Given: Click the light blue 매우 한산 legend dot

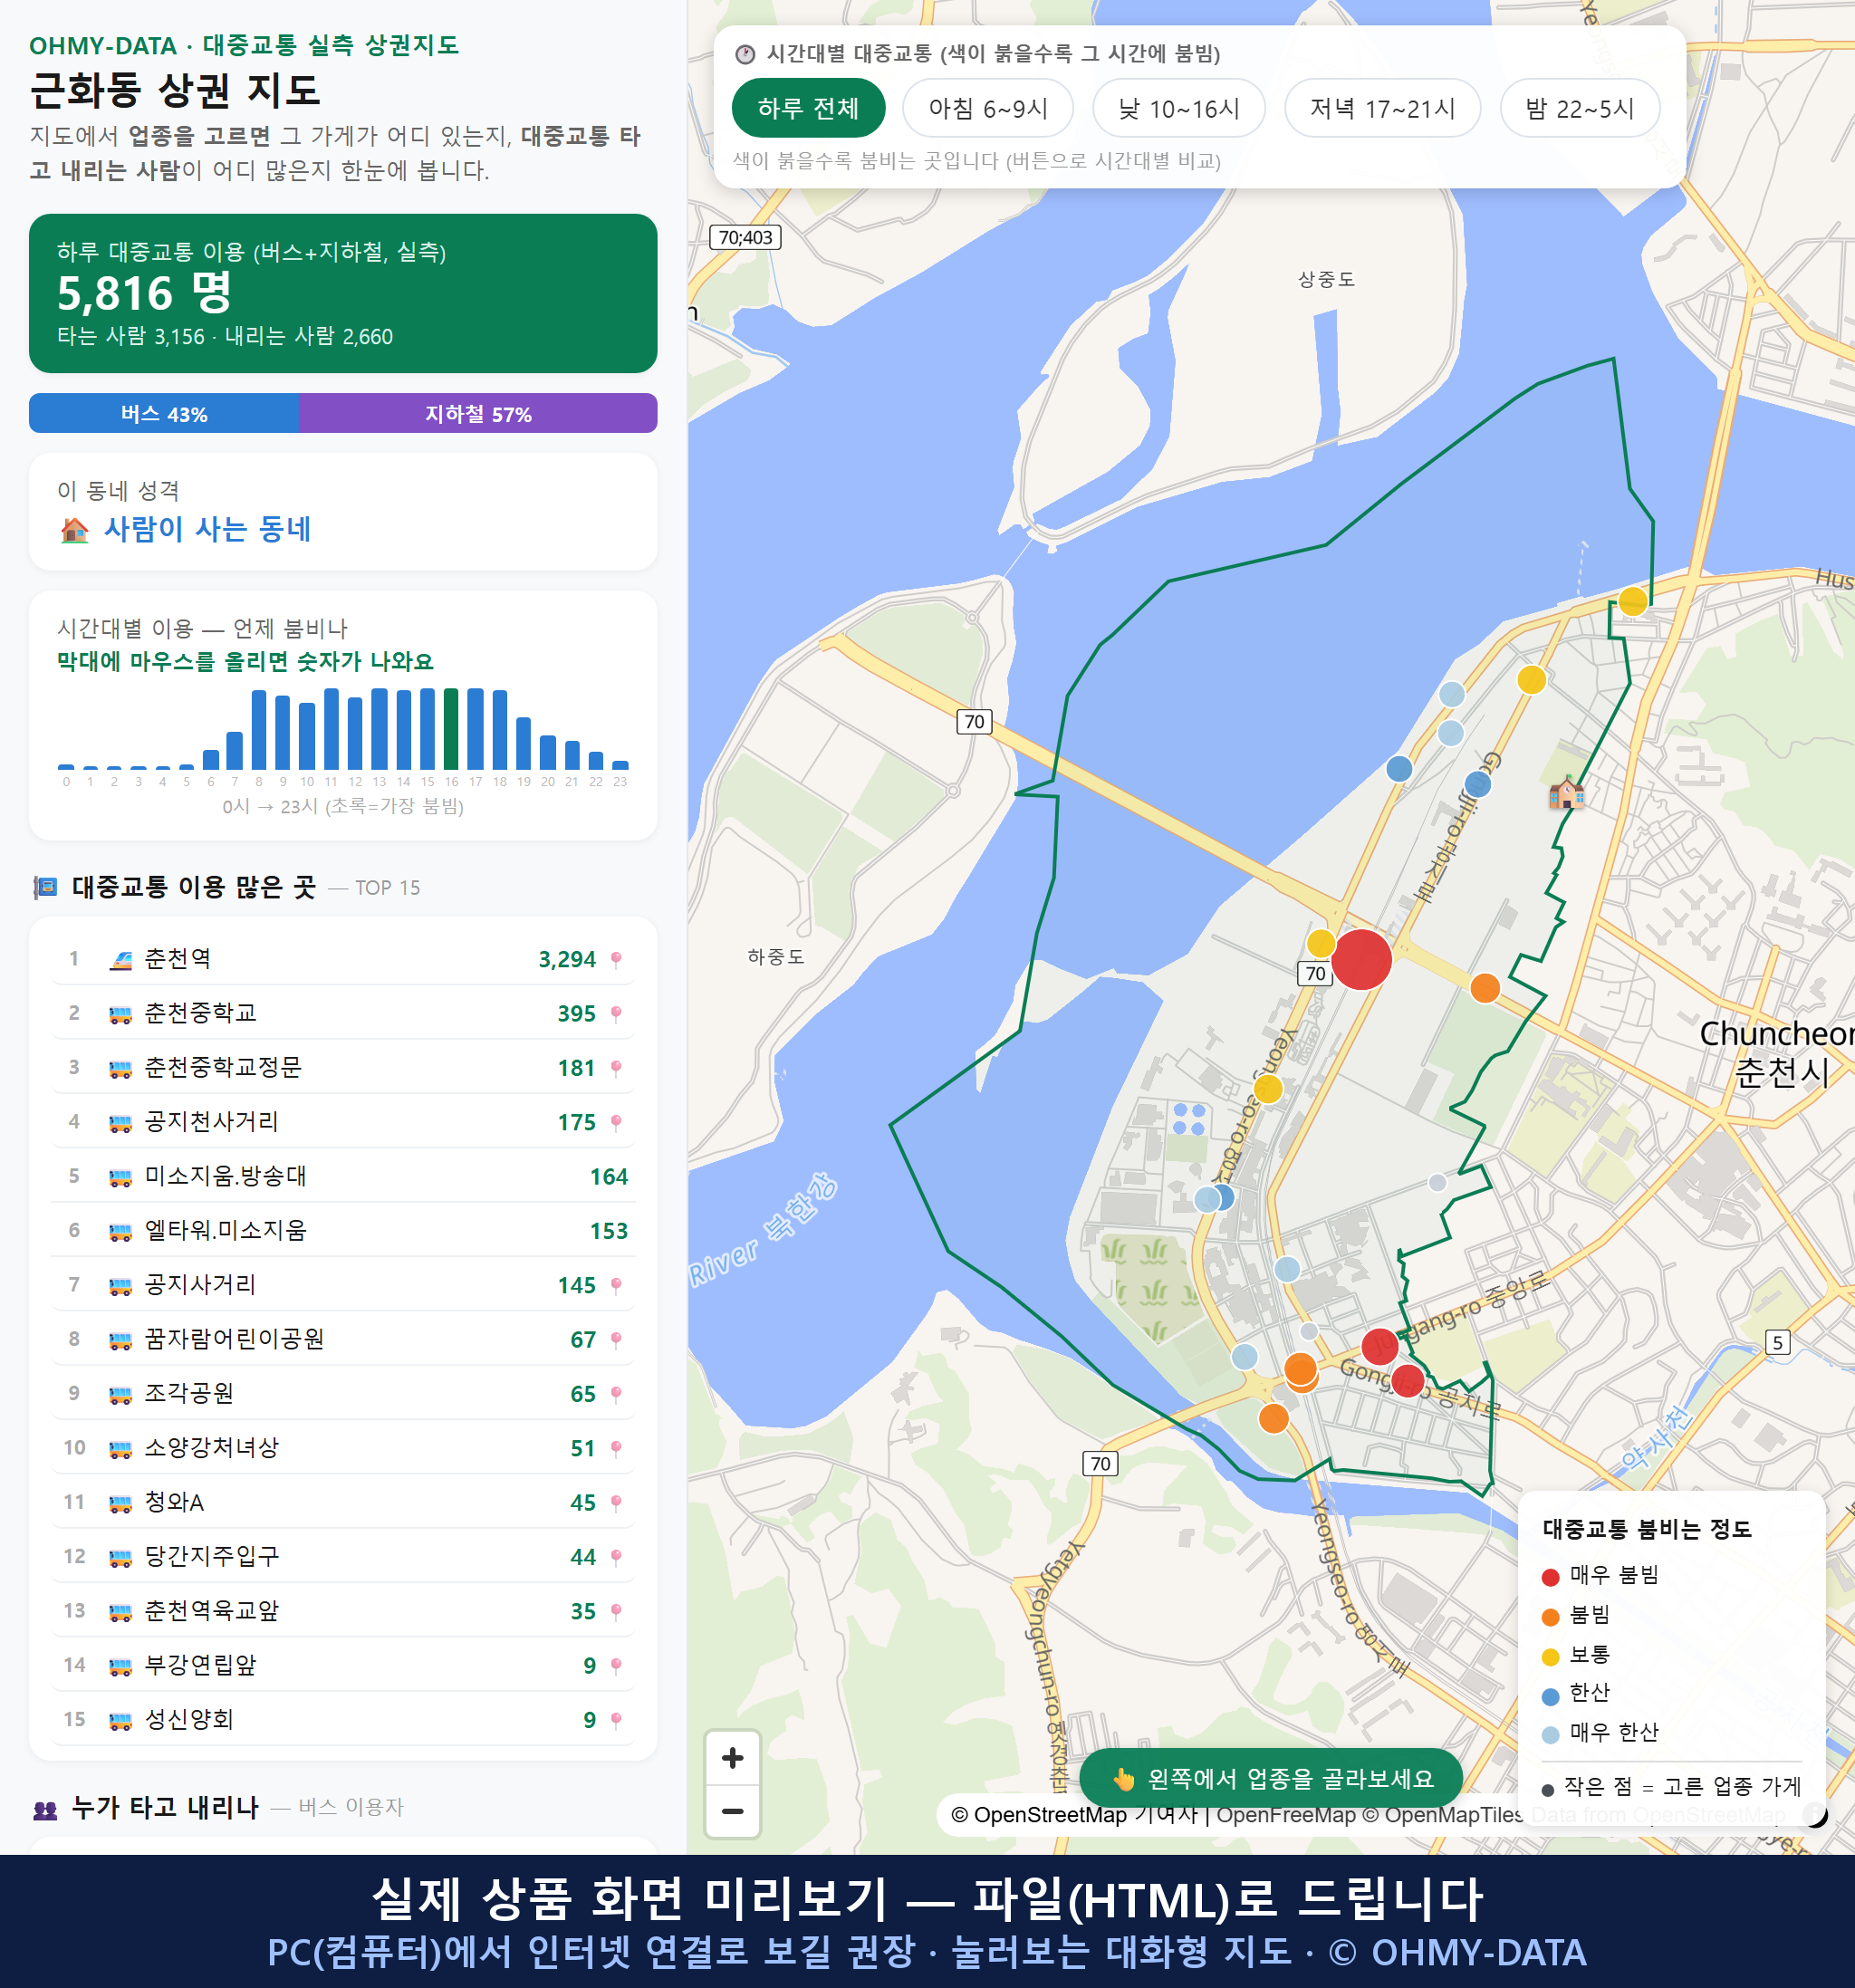Looking at the screenshot, I should tap(1550, 1735).
